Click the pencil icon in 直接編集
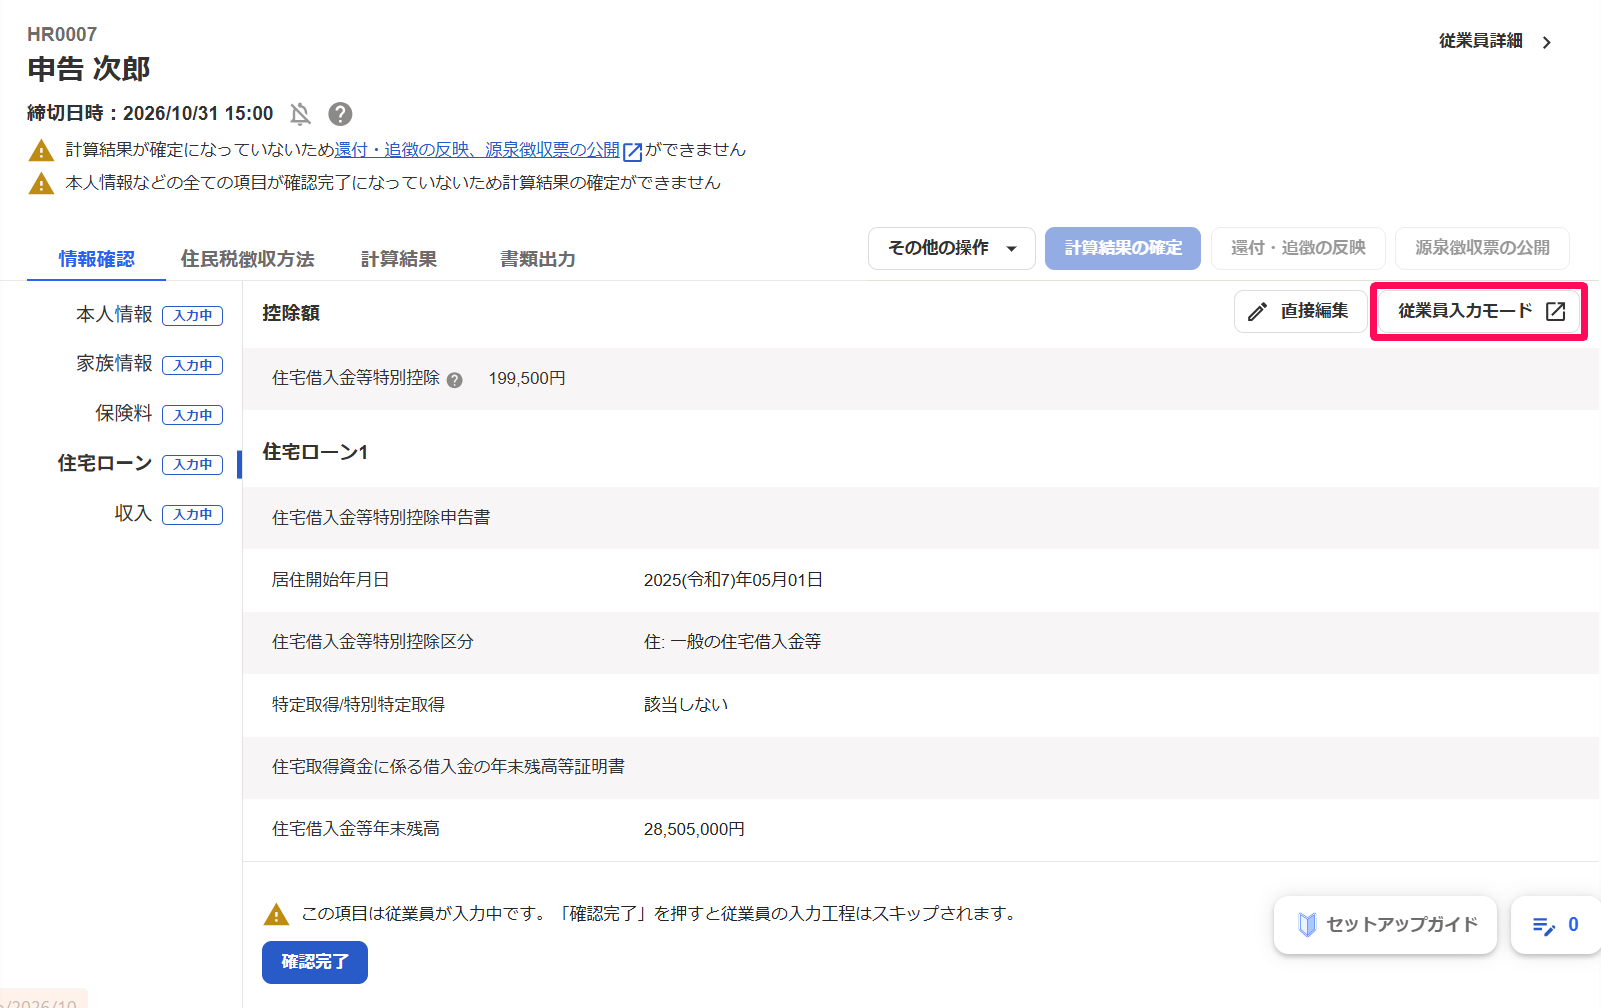This screenshot has height=1008, width=1601. 1257,312
